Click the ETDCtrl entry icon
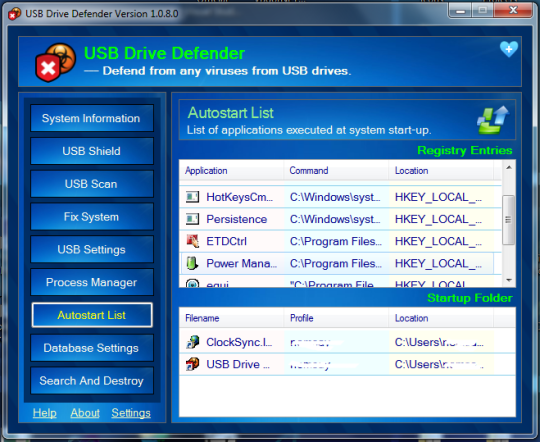The image size is (540, 442). pyautogui.click(x=192, y=241)
